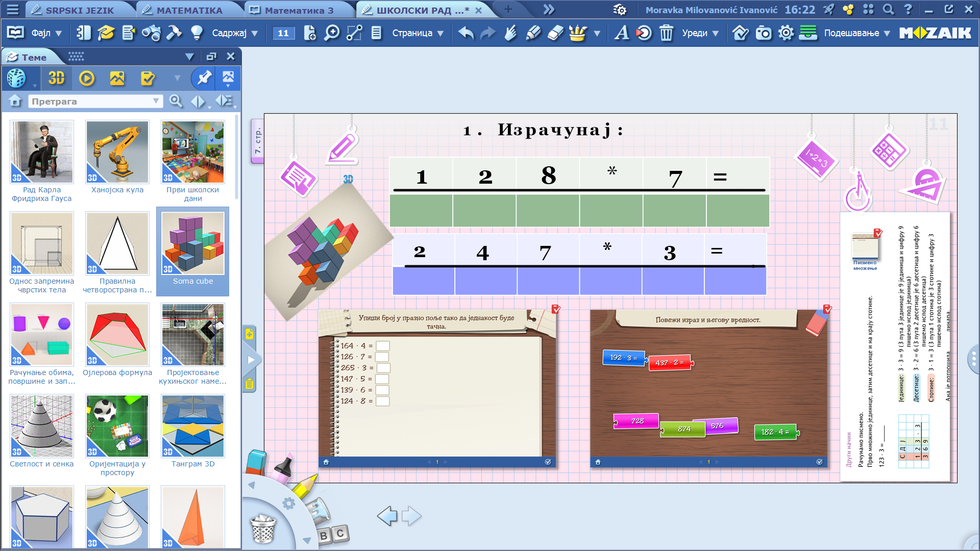This screenshot has width=980, height=551.
Task: Open the Страница dropdown menu
Action: [418, 33]
